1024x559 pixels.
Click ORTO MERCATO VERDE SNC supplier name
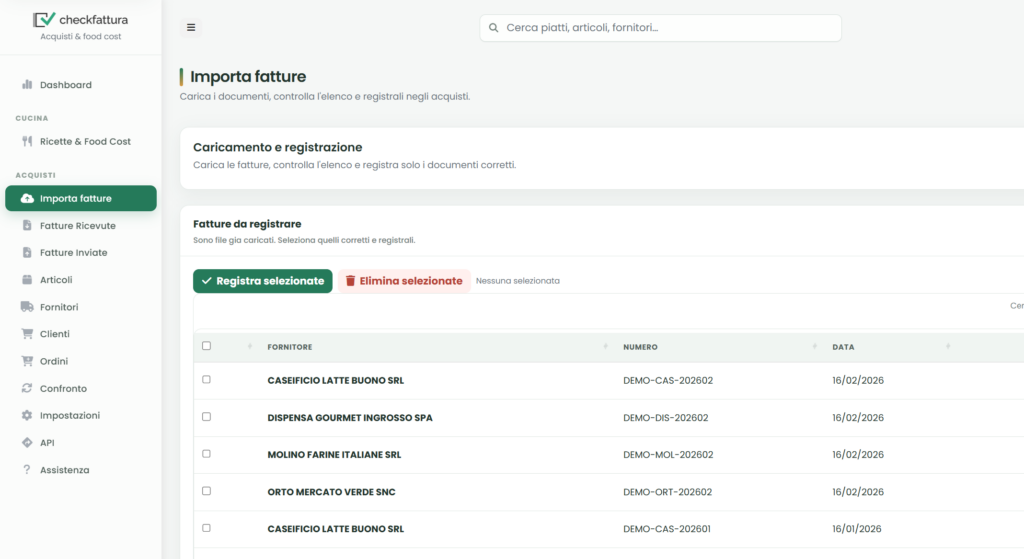(x=331, y=492)
